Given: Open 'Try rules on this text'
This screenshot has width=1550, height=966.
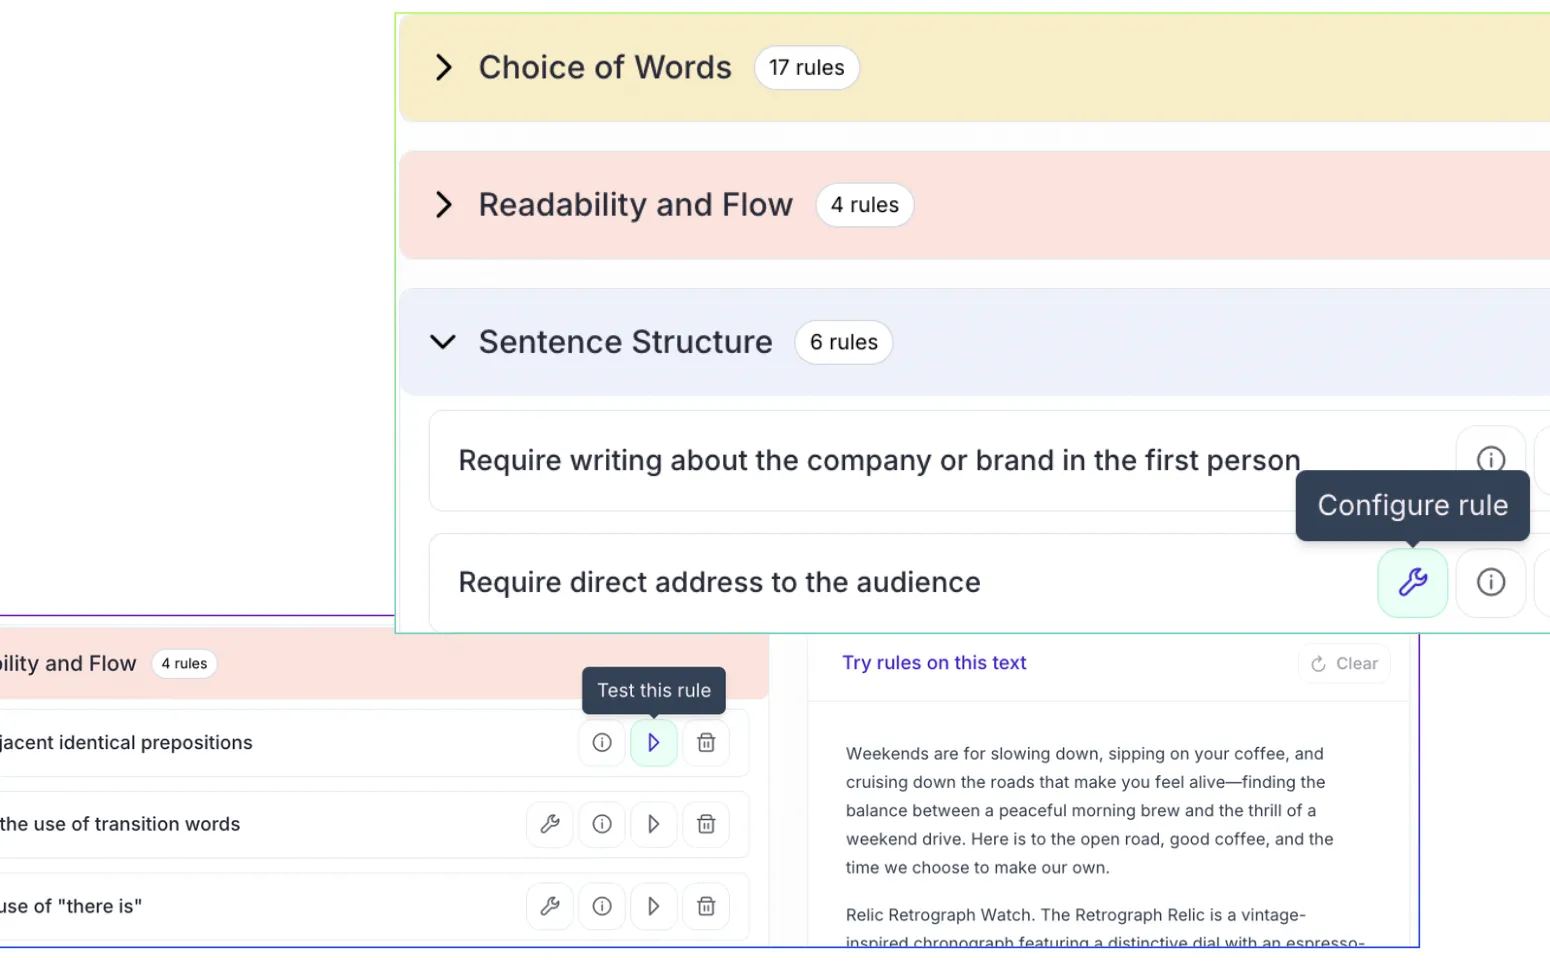Looking at the screenshot, I should [934, 662].
